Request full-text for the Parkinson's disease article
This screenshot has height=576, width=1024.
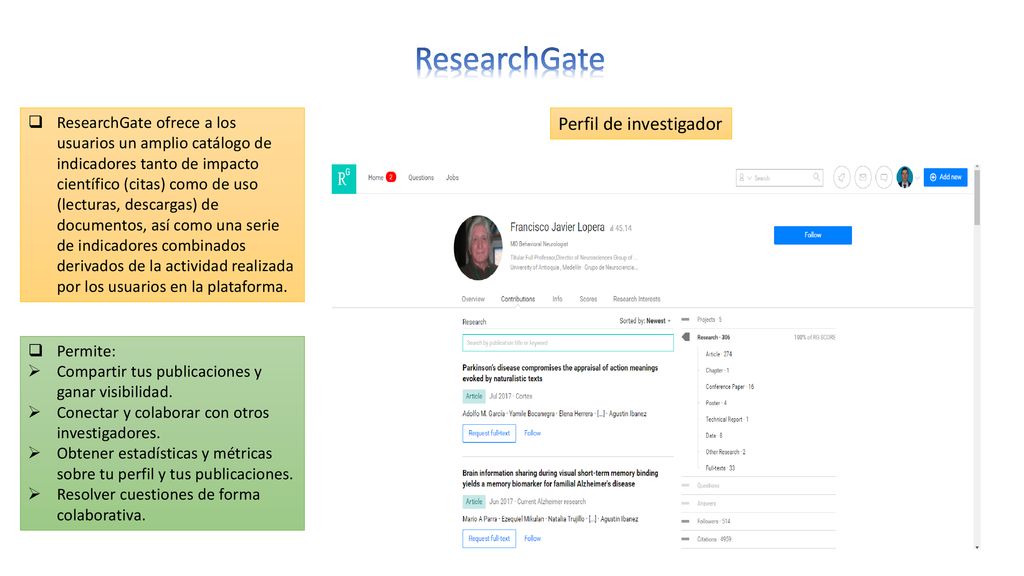point(489,433)
